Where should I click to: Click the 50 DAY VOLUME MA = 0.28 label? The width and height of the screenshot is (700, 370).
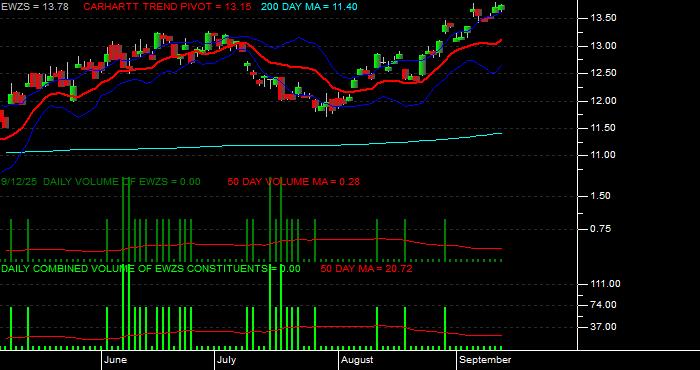[x=293, y=182]
